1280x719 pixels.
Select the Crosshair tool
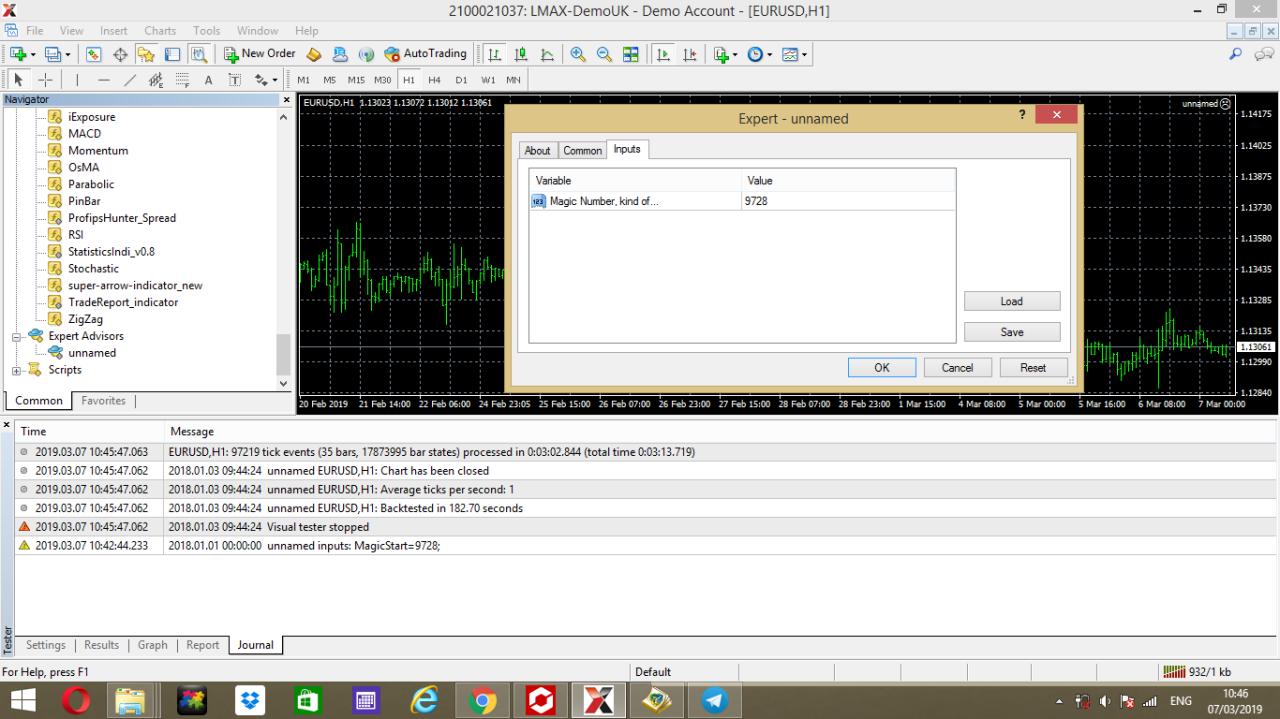45,80
